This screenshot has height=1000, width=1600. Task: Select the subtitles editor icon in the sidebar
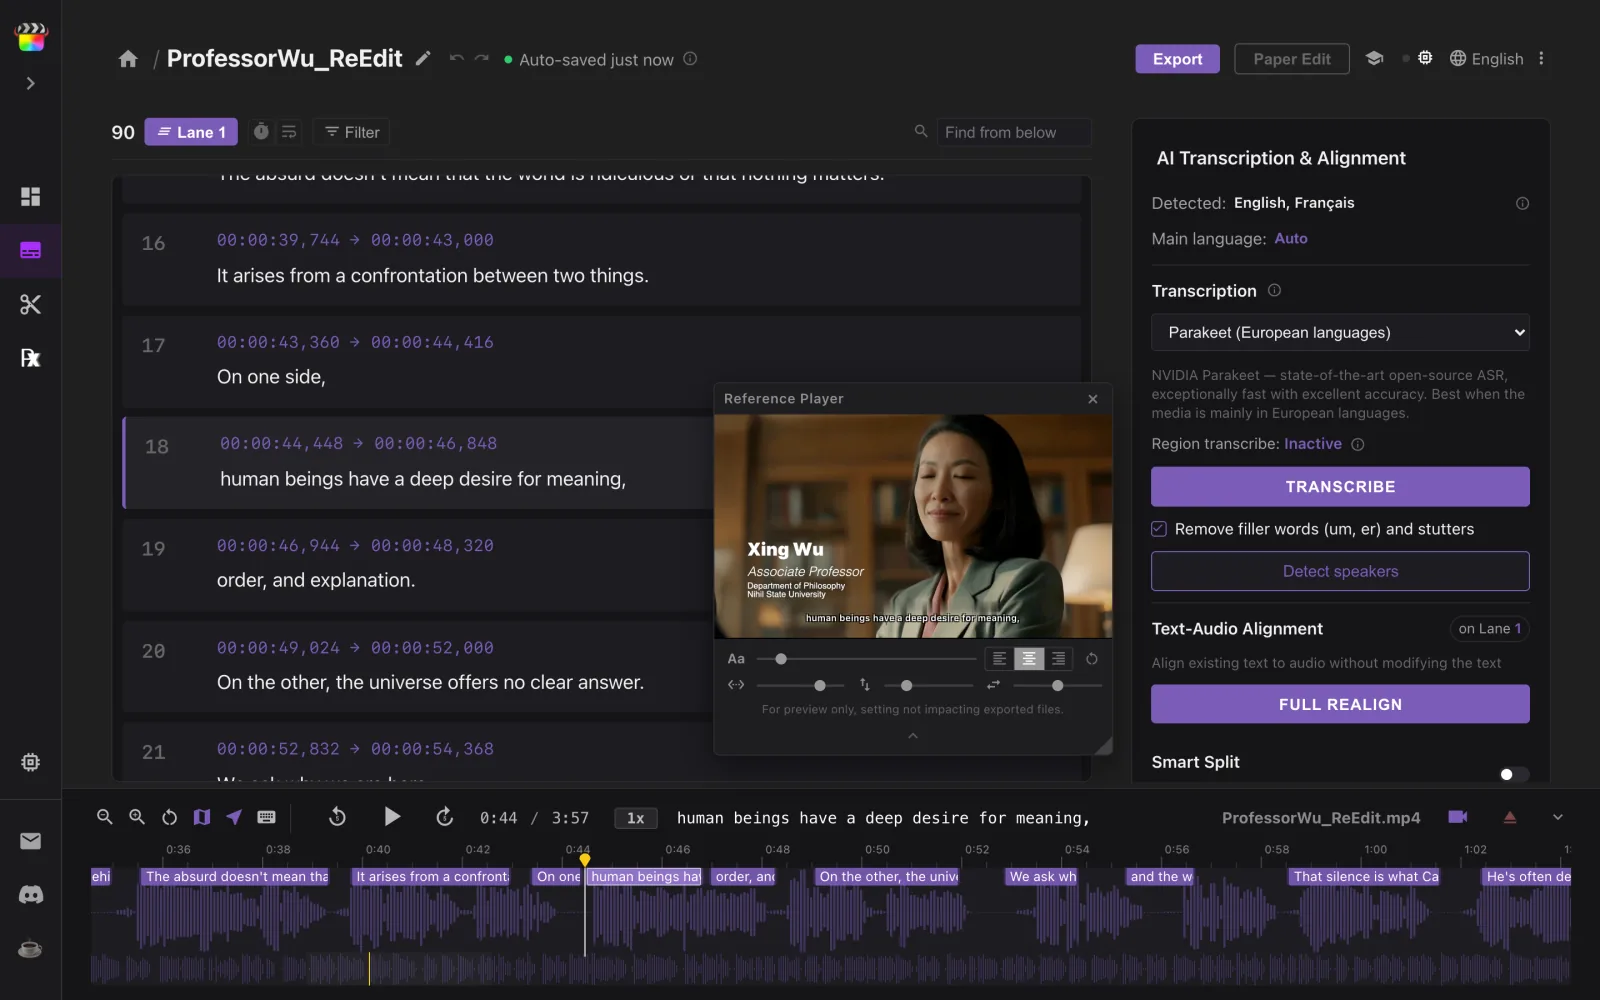pos(30,250)
